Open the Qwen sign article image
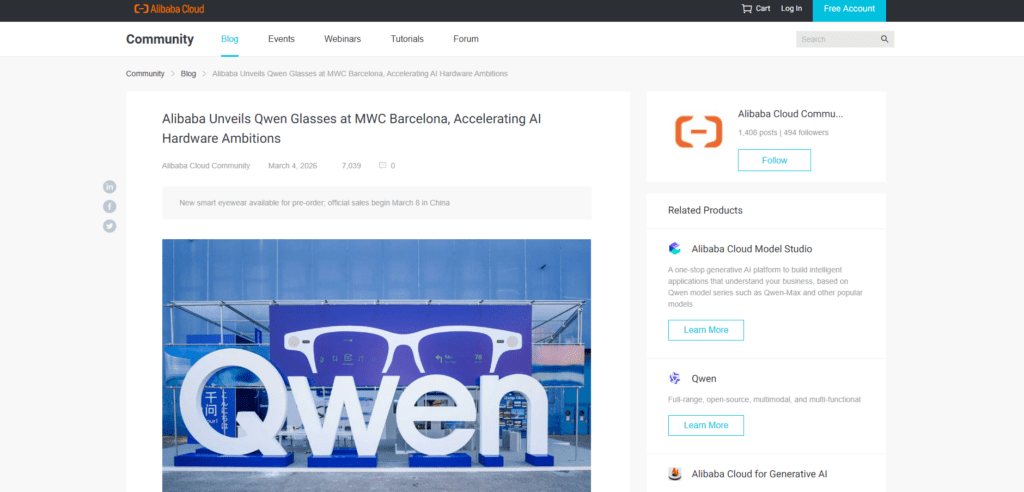Screen dimensions: 1024x492 pos(377,365)
